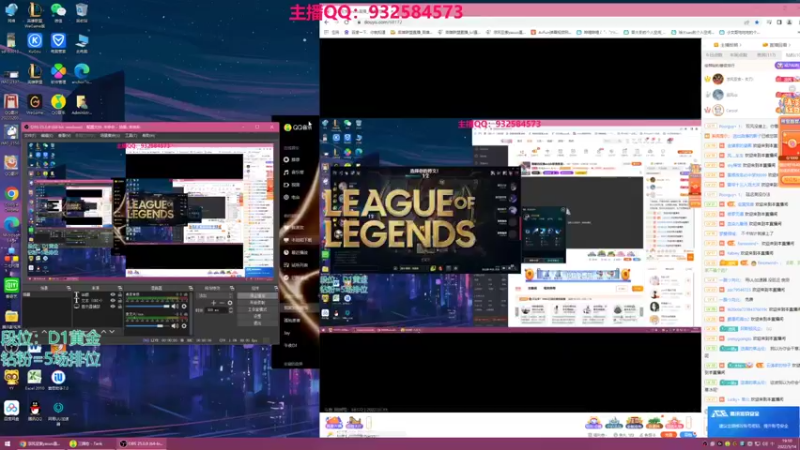Lock the second OBS text source
Screen dimensions: 800x450
(120, 301)
